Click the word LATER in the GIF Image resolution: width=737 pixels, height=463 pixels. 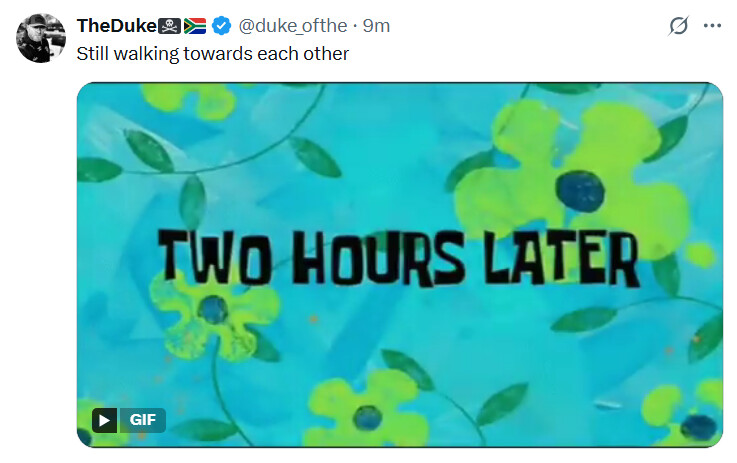[x=561, y=258]
